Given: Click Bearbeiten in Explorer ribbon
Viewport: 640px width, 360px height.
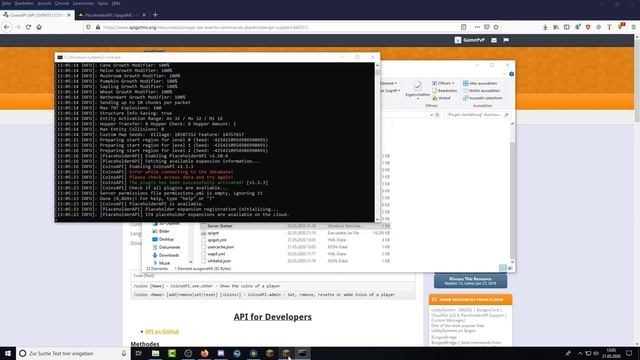Looking at the screenshot, I should point(444,91).
